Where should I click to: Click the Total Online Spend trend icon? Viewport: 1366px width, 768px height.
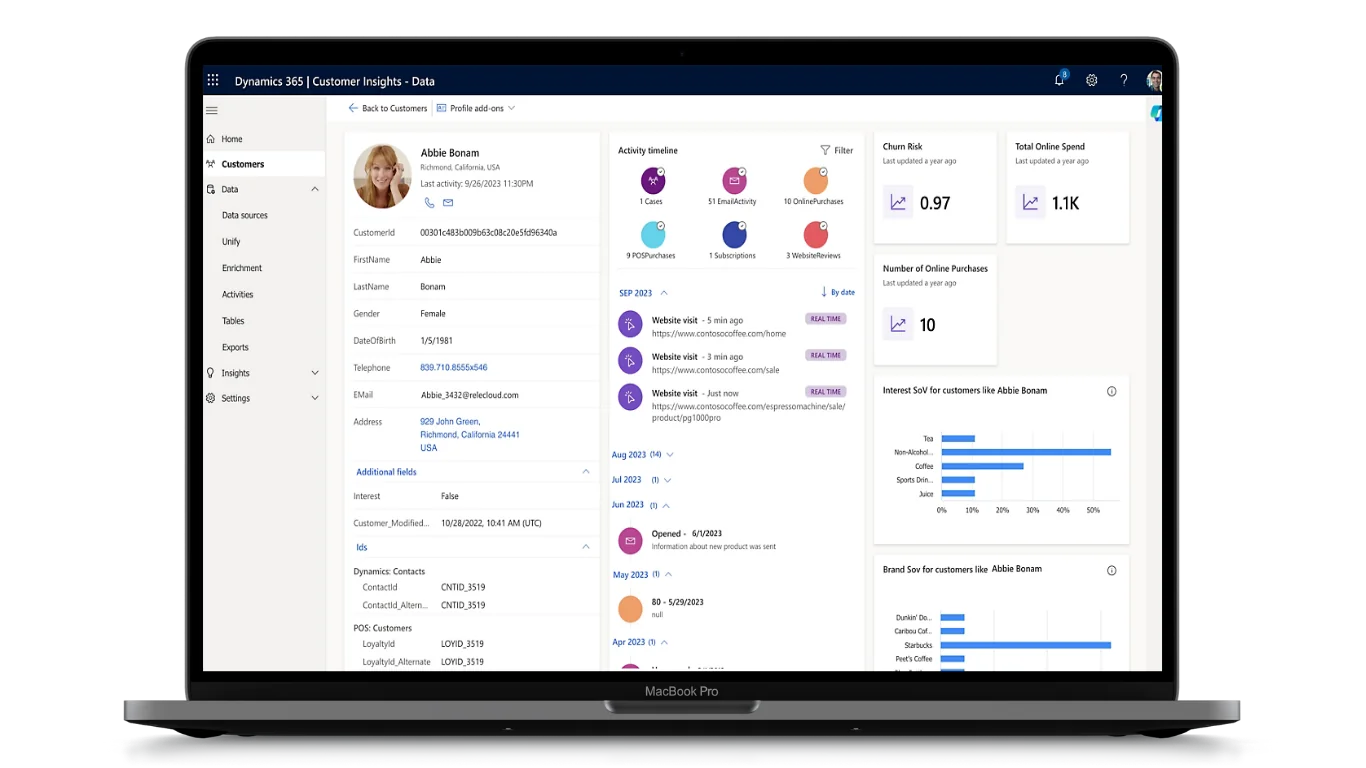[x=1030, y=203]
